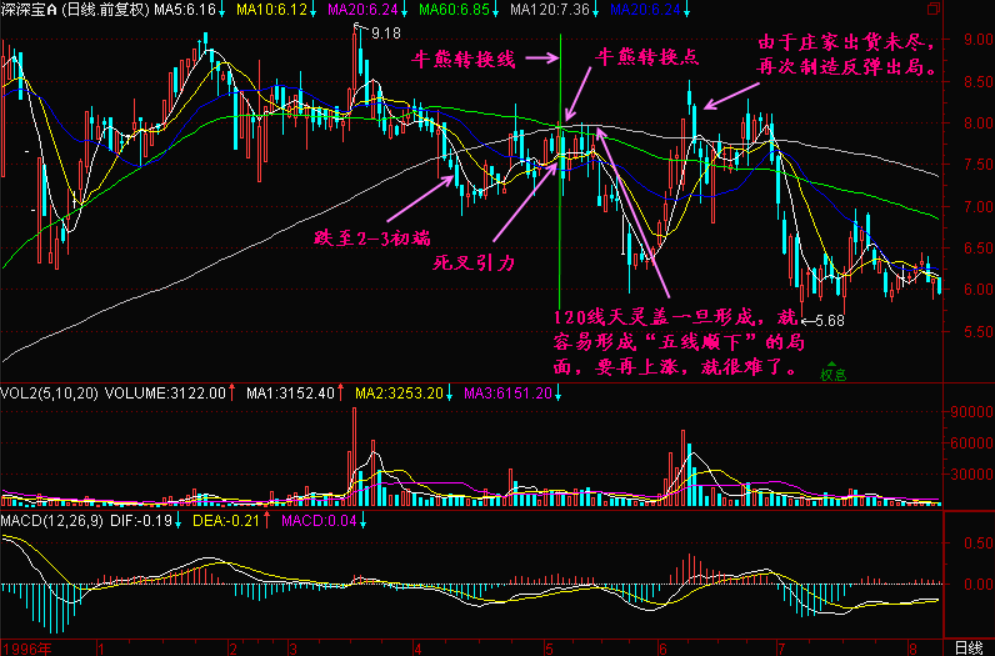Screen dimensions: 995x656
Task: Toggle the MA120:7.36 line label
Action: [x=550, y=10]
